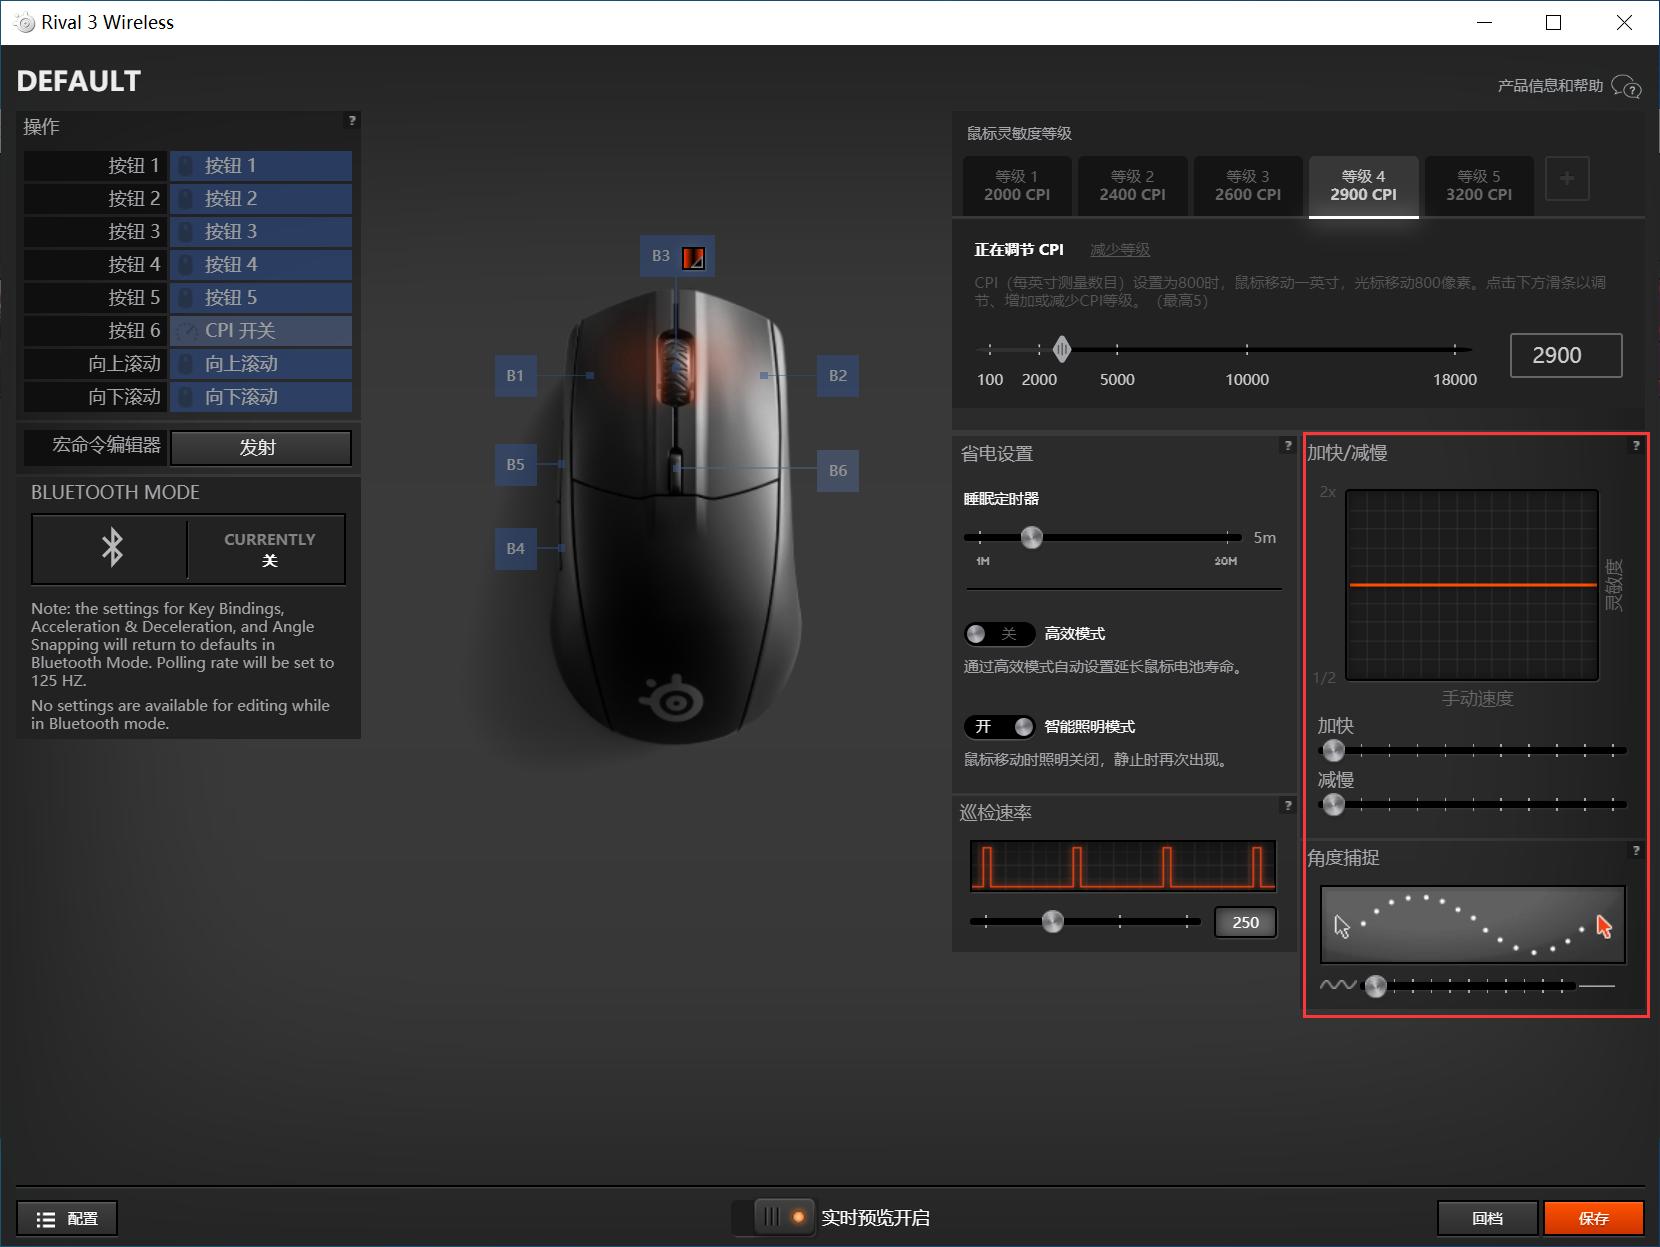Click the plus icon to add CPI level
Viewport: 1660px width, 1247px height.
pyautogui.click(x=1566, y=179)
